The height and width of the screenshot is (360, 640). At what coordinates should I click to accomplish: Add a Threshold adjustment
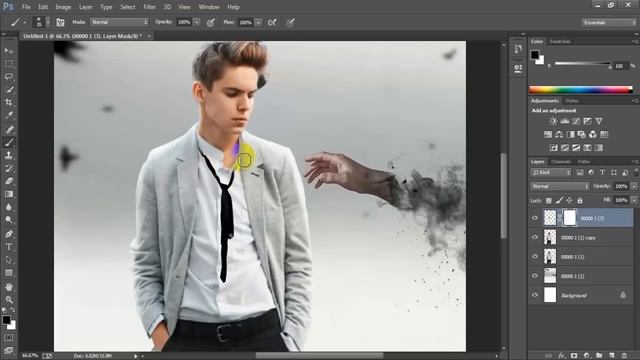point(576,148)
